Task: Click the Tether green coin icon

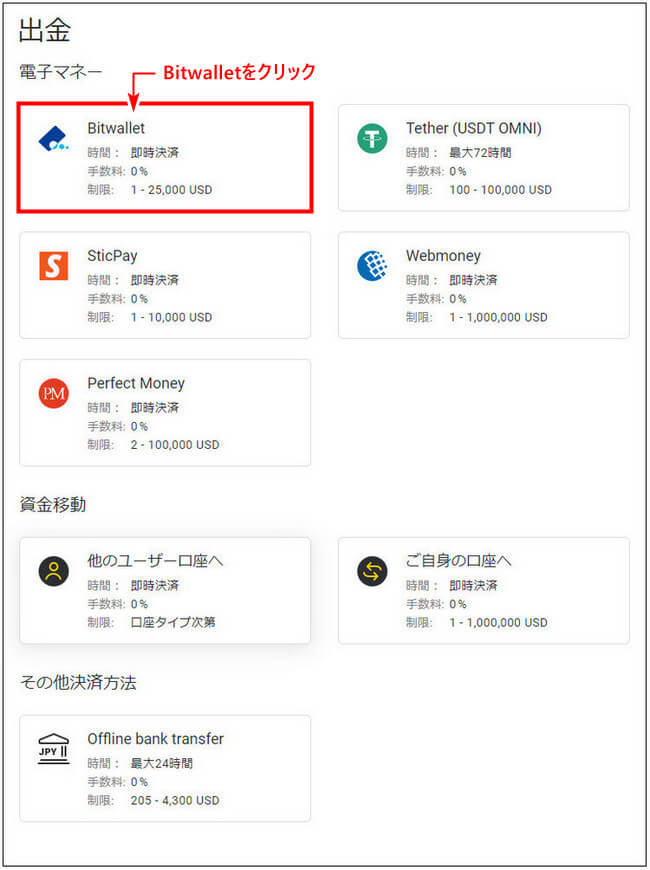Action: pos(372,139)
